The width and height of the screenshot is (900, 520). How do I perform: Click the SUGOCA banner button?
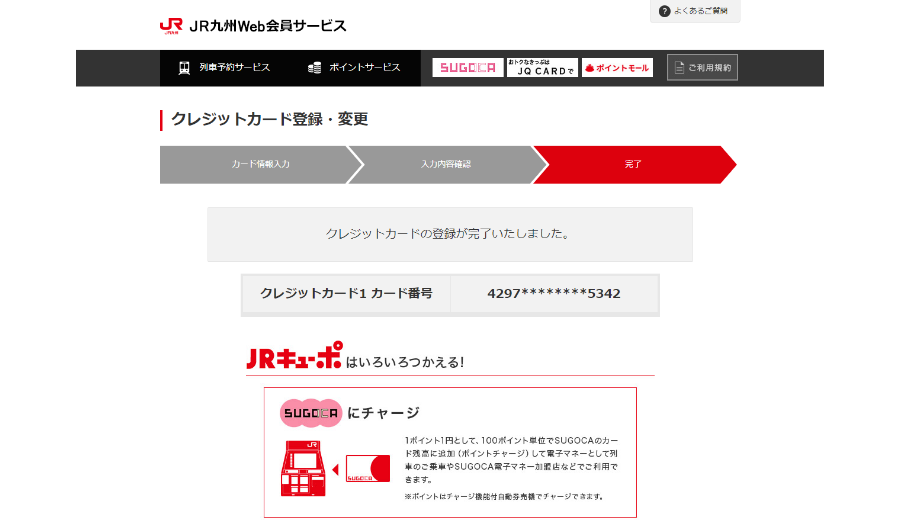click(468, 67)
